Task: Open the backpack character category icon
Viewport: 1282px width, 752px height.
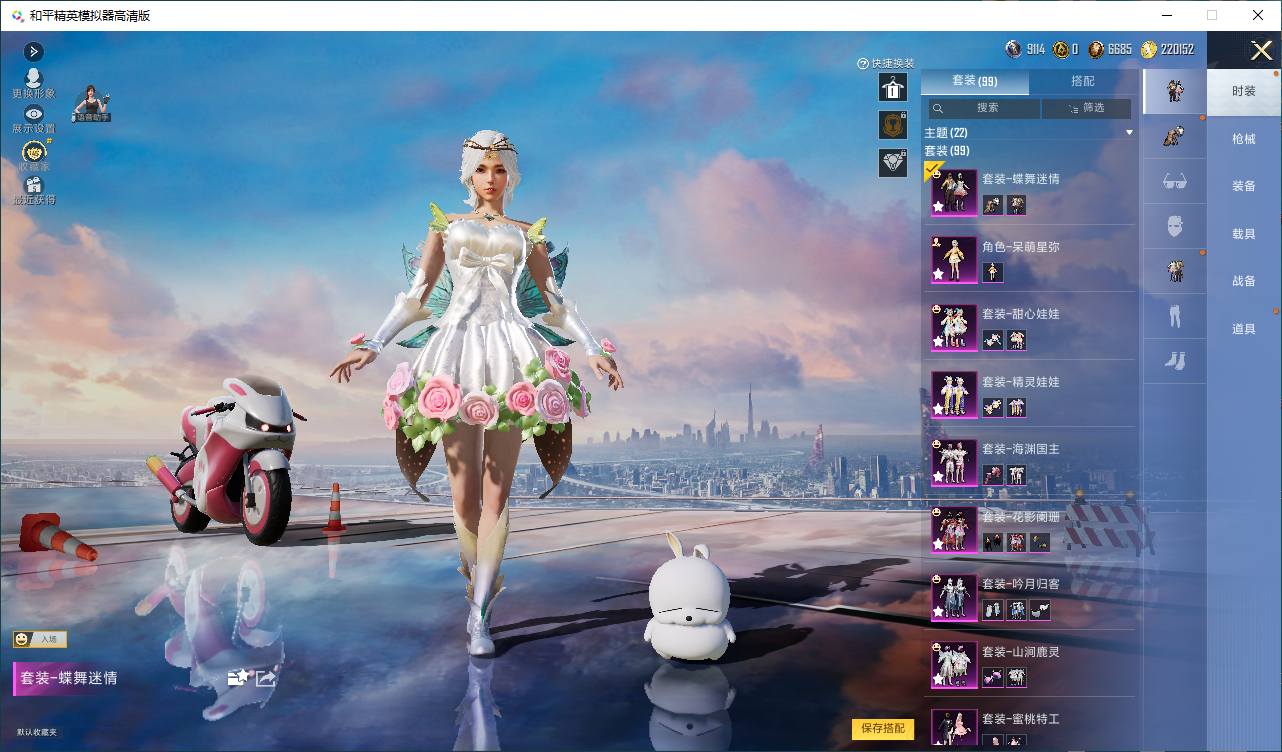Action: pos(1174,137)
